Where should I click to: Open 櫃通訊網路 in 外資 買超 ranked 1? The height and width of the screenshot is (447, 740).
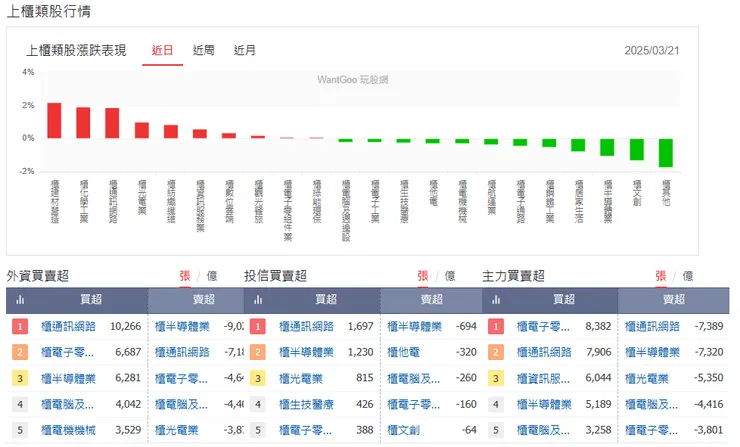pos(68,326)
